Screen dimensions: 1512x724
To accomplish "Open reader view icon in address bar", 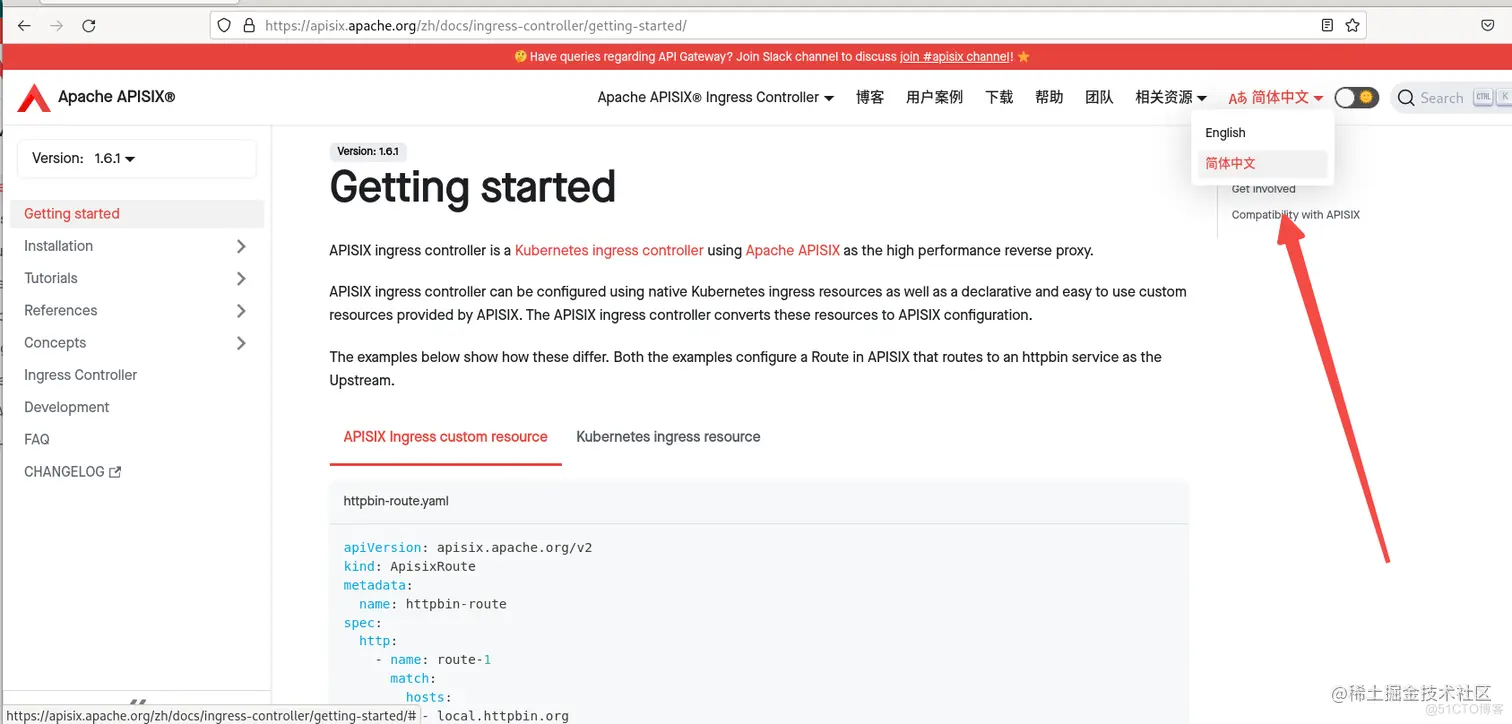I will [x=1327, y=25].
